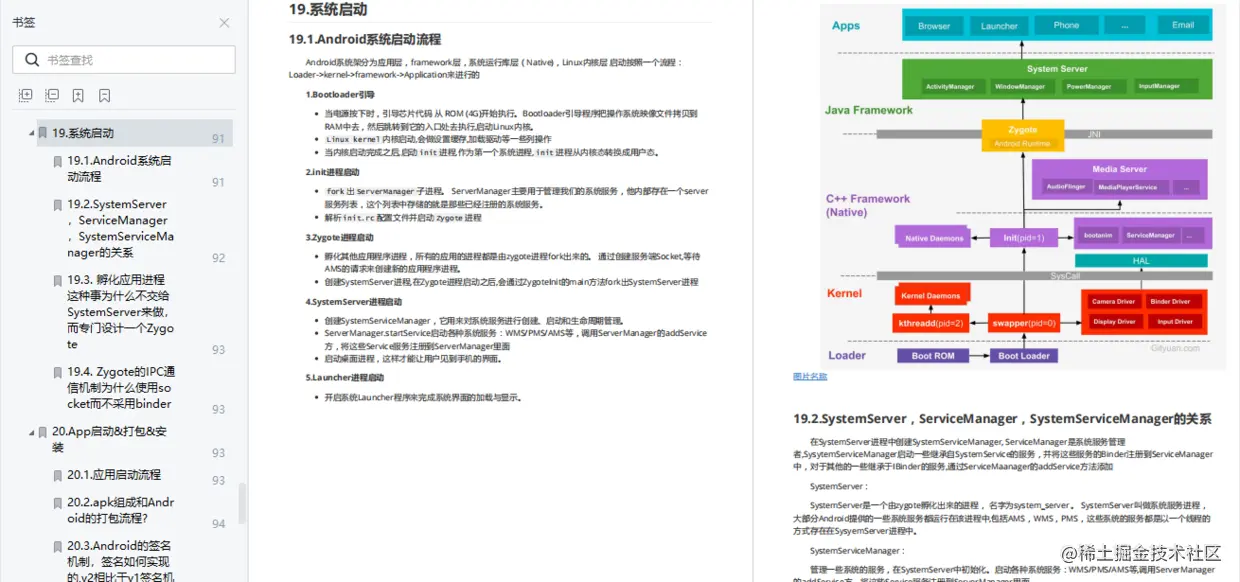Close the 书签 bookmarks panel
Image resolution: width=1240 pixels, height=582 pixels.
[224, 23]
